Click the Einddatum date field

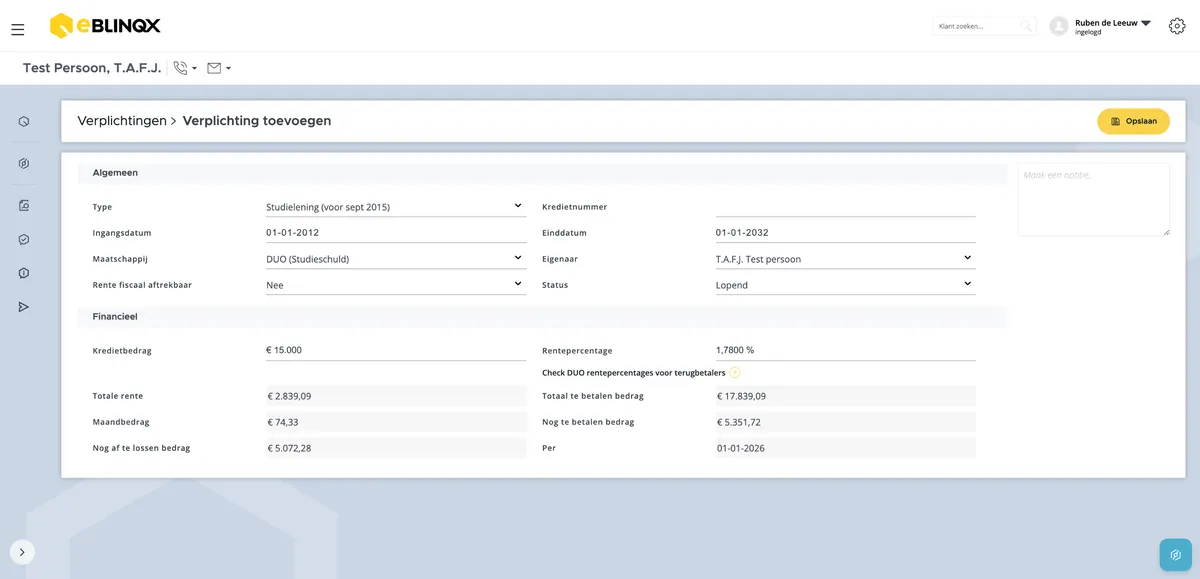coord(846,233)
